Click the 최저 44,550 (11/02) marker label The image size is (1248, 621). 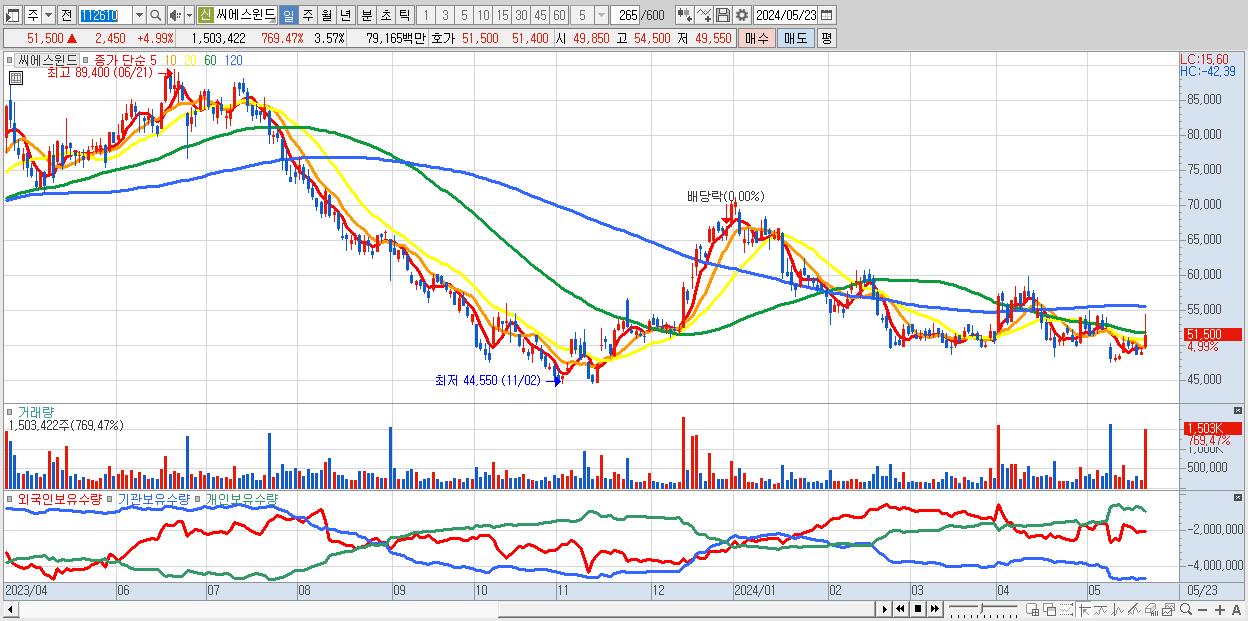tap(487, 380)
